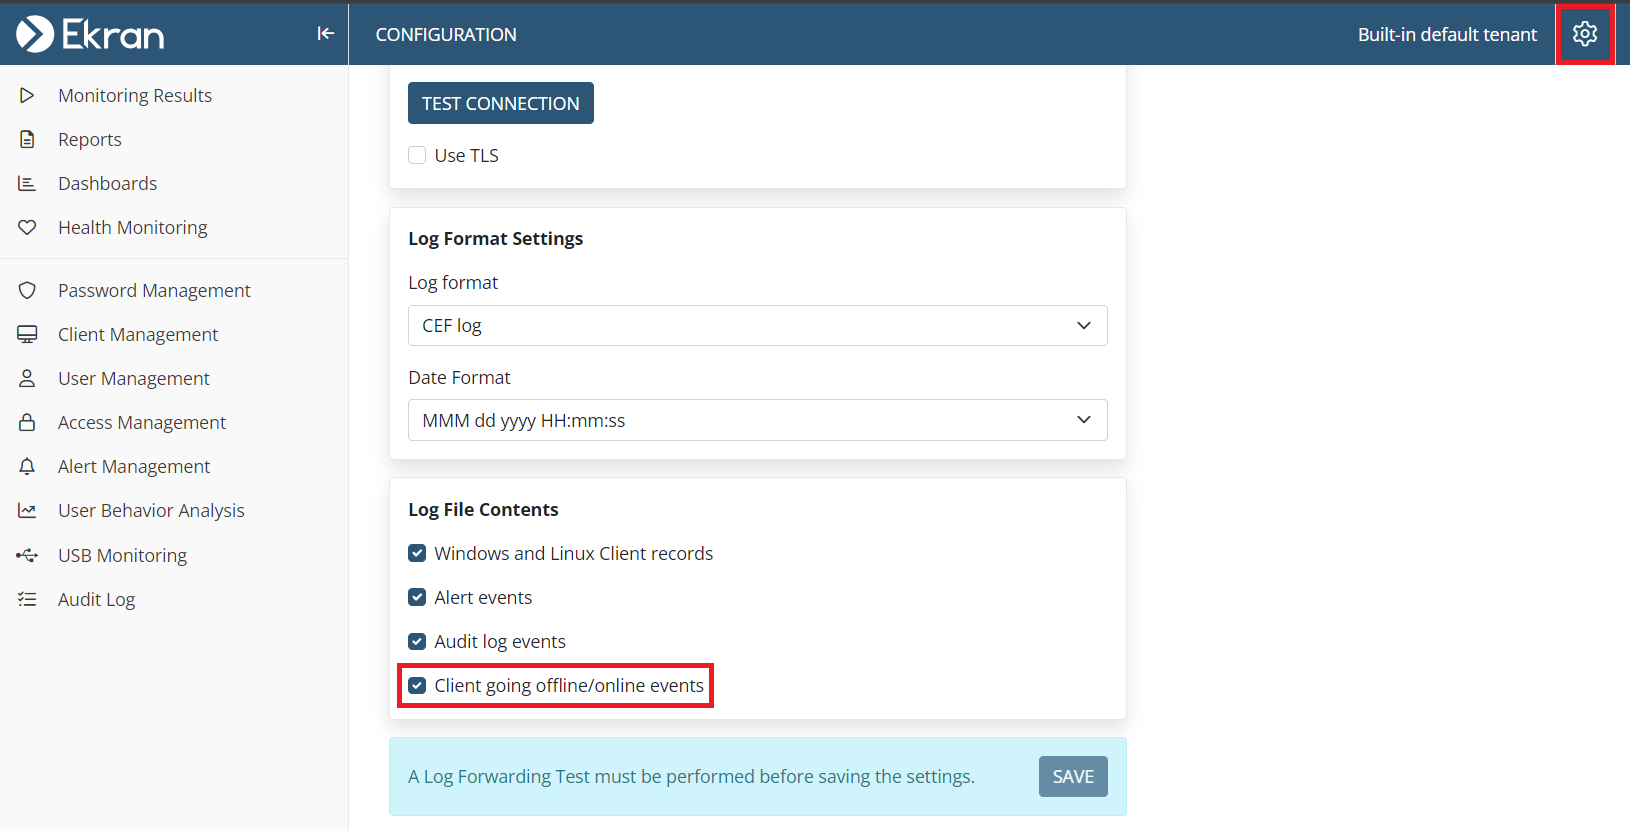Toggle the Alert events checkbox
Viewport: 1630px width, 831px height.
pos(417,598)
